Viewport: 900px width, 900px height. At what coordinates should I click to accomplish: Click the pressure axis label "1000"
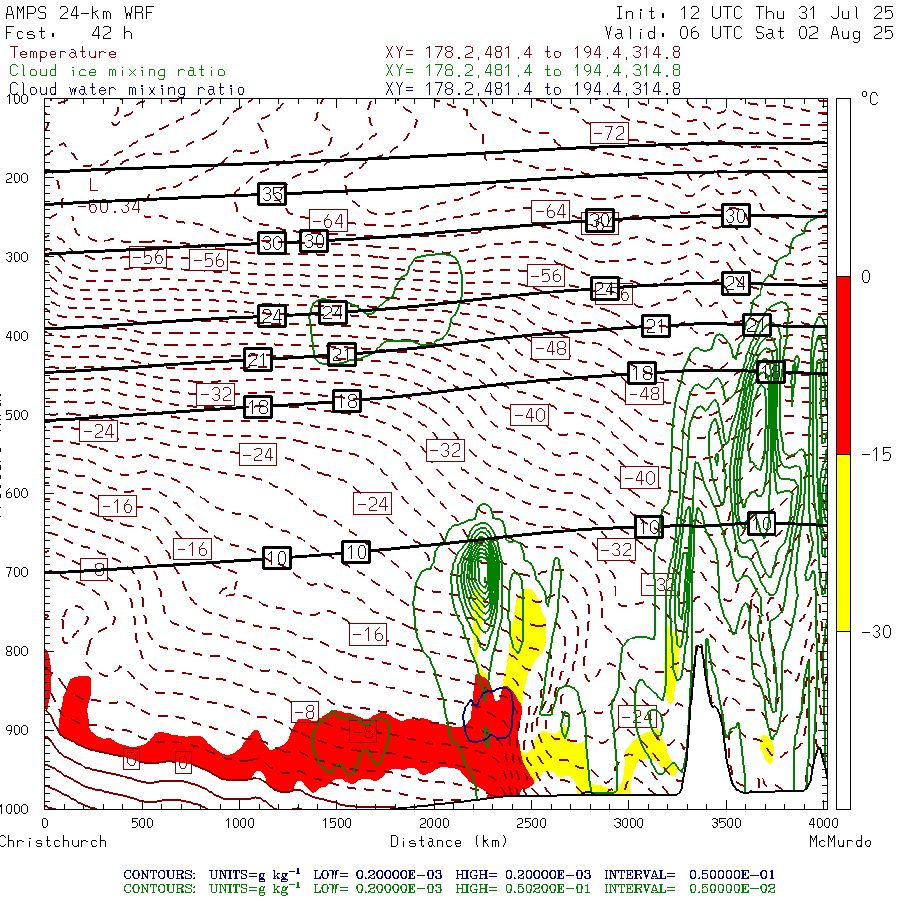click(14, 809)
